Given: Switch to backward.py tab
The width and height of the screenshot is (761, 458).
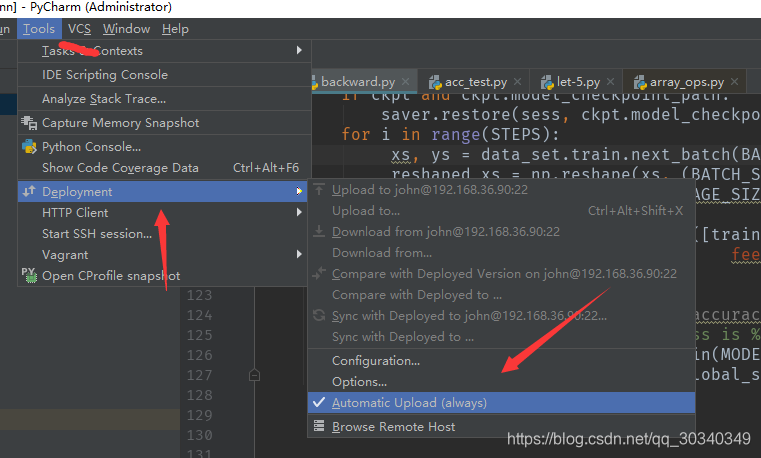Looking at the screenshot, I should [358, 82].
